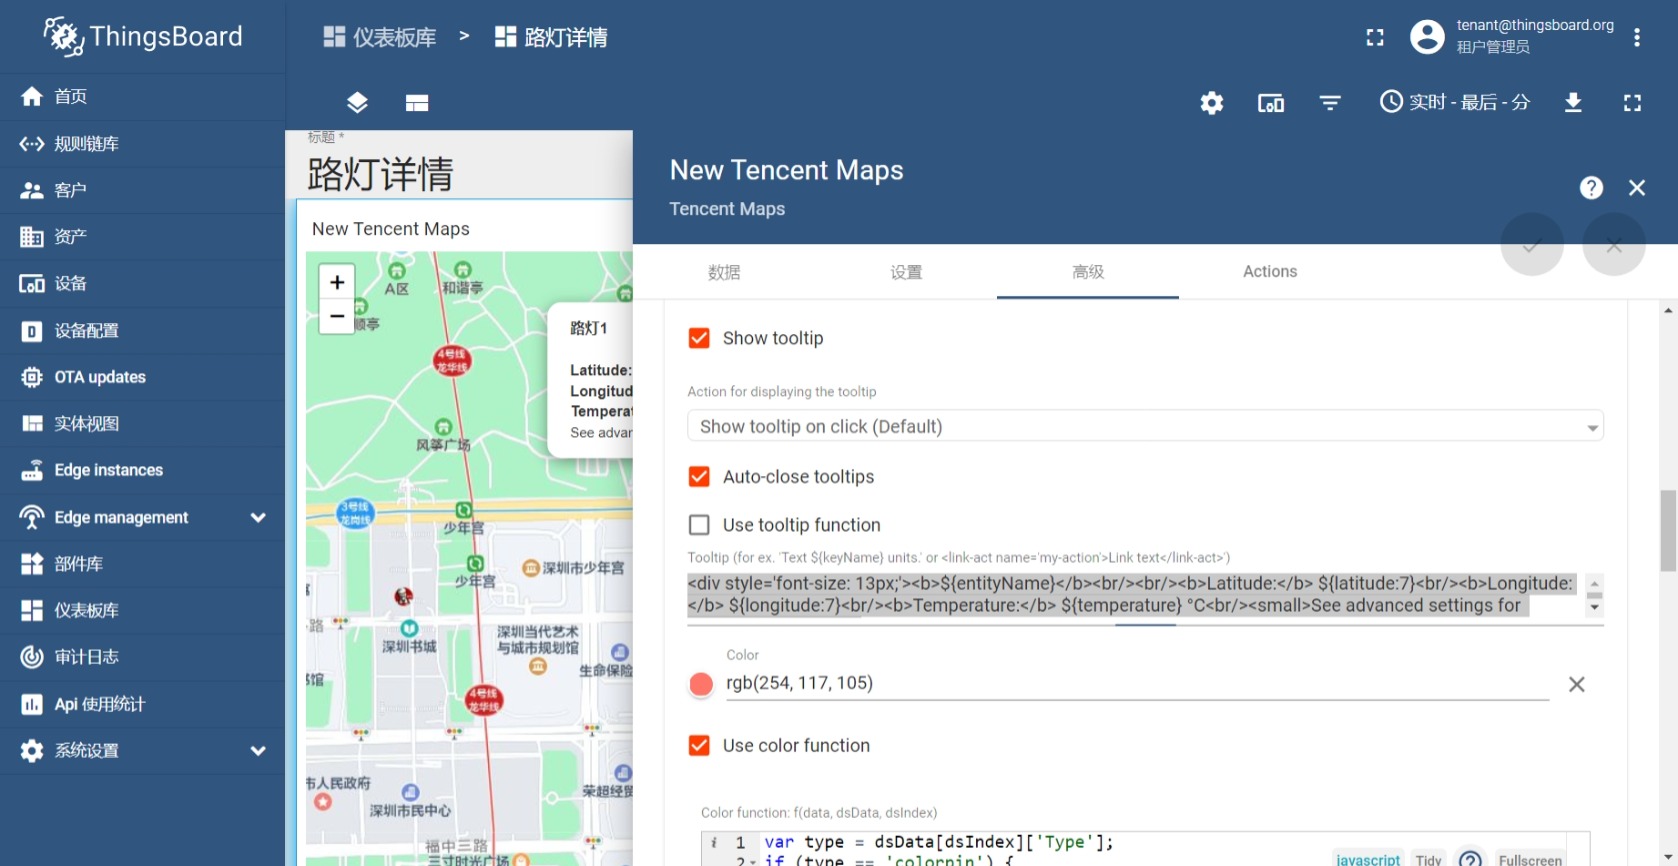This screenshot has width=1678, height=866.
Task: Open color function editor Fullscreen
Action: click(x=1530, y=859)
